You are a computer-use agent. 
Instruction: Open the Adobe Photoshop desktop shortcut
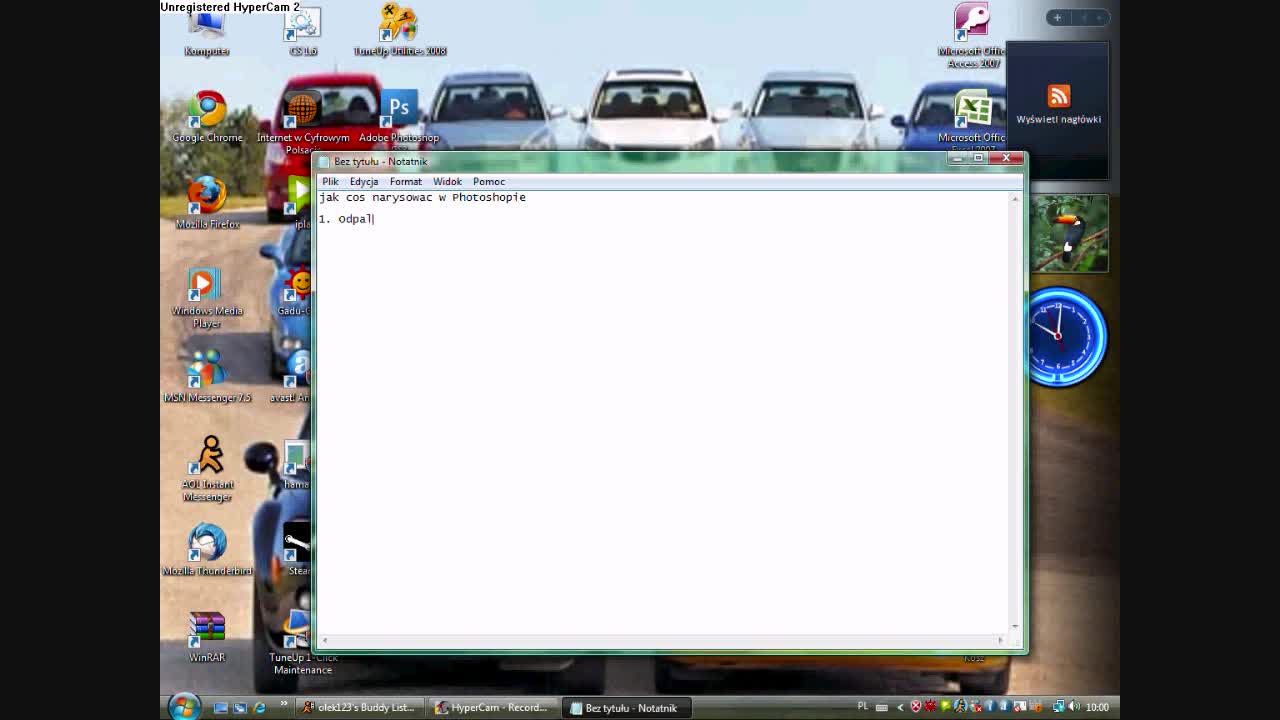[x=399, y=112]
